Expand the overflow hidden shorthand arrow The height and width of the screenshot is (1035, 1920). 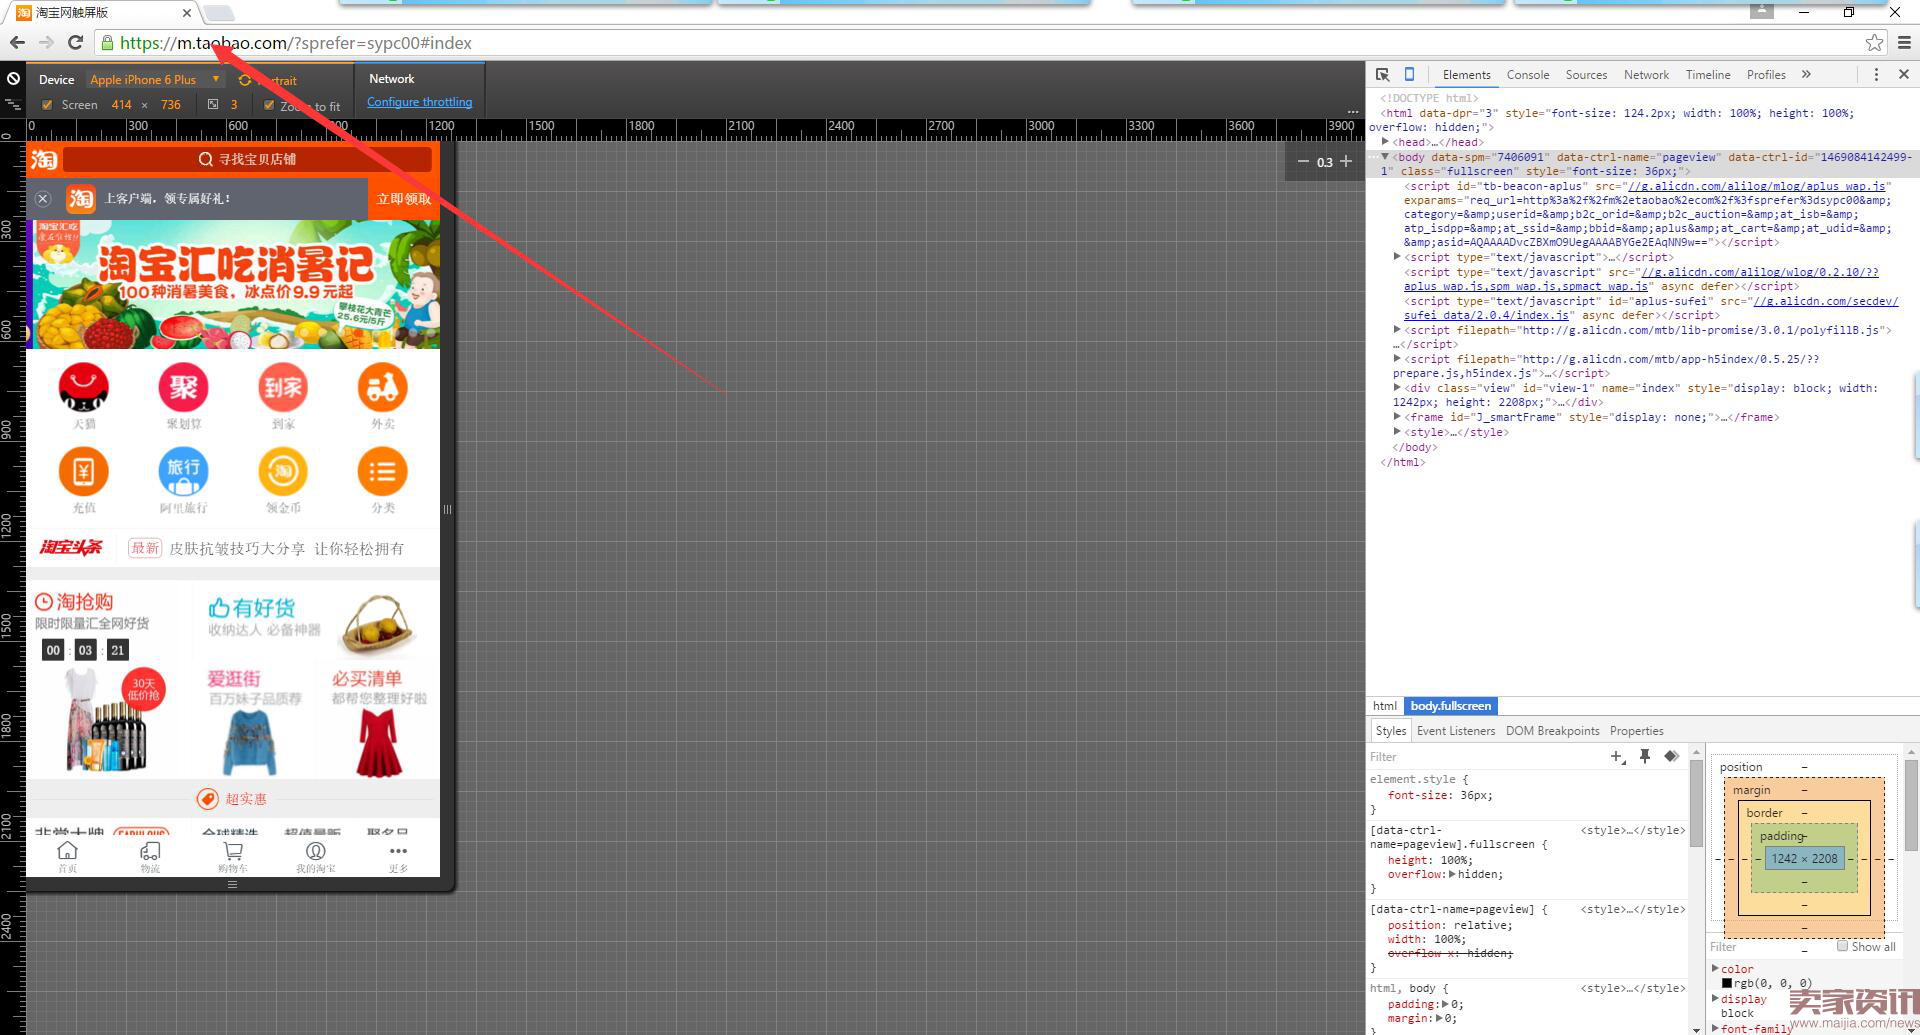[x=1452, y=874]
